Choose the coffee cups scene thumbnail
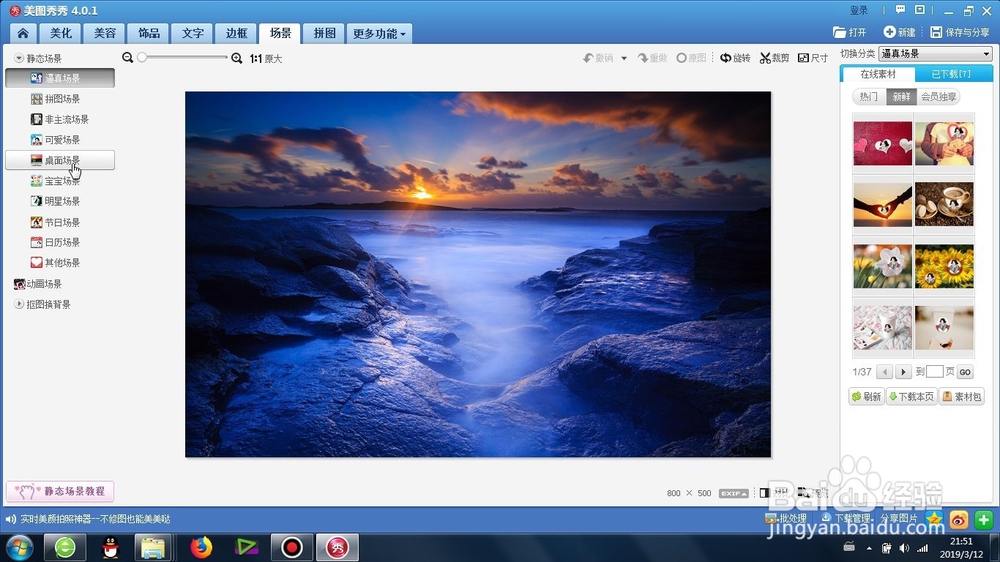The image size is (1000, 562). 945,205
